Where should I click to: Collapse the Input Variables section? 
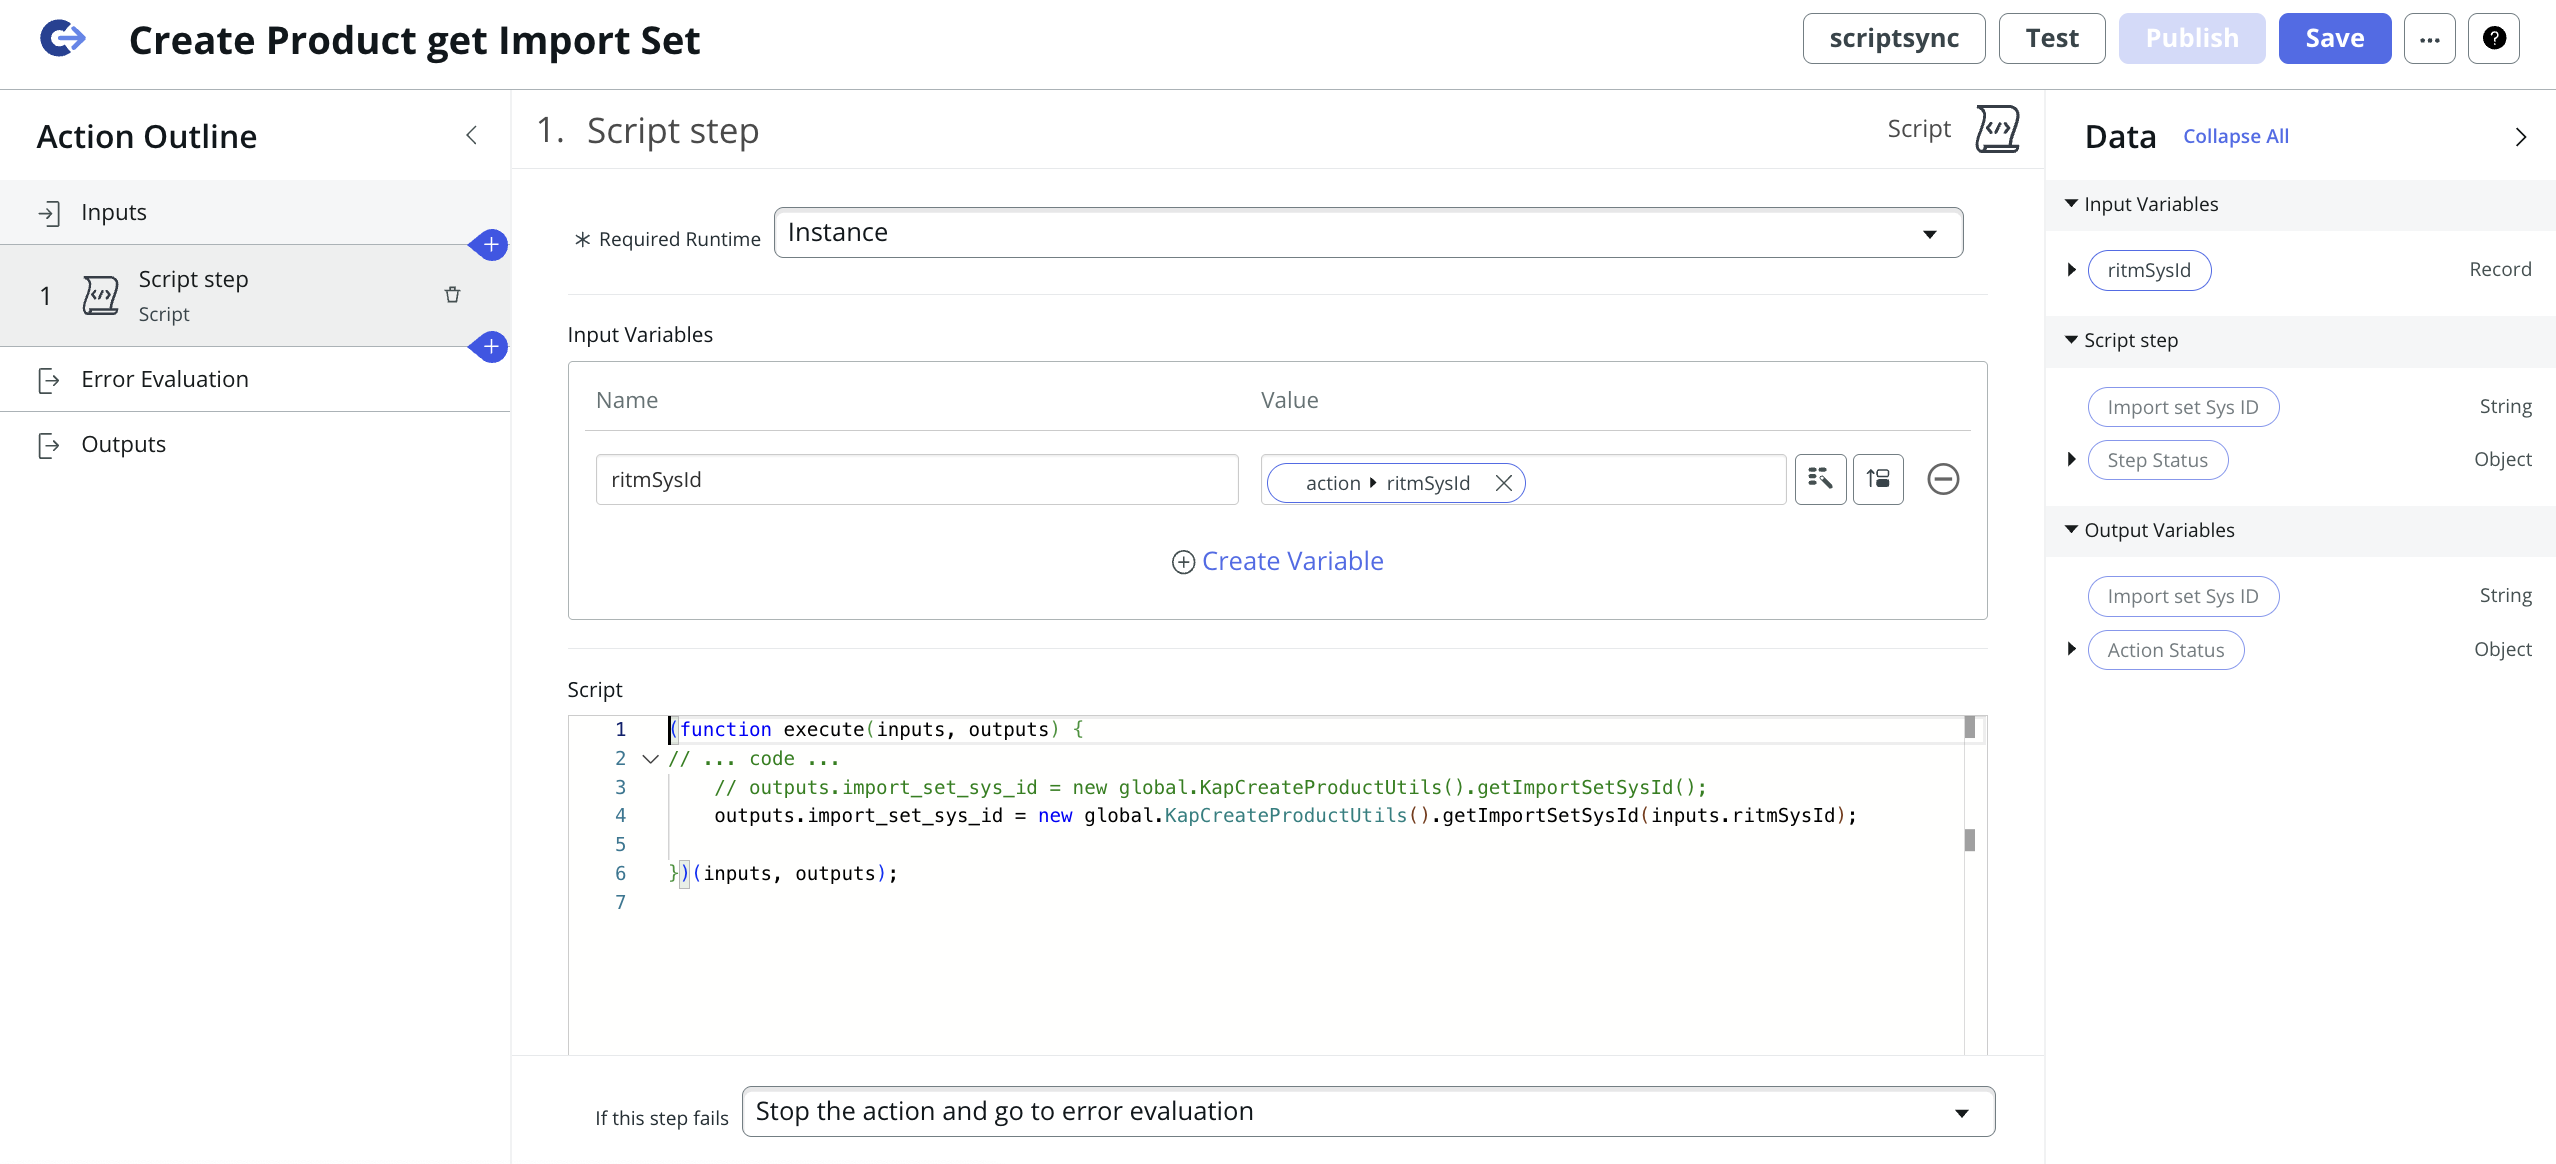(x=2071, y=204)
